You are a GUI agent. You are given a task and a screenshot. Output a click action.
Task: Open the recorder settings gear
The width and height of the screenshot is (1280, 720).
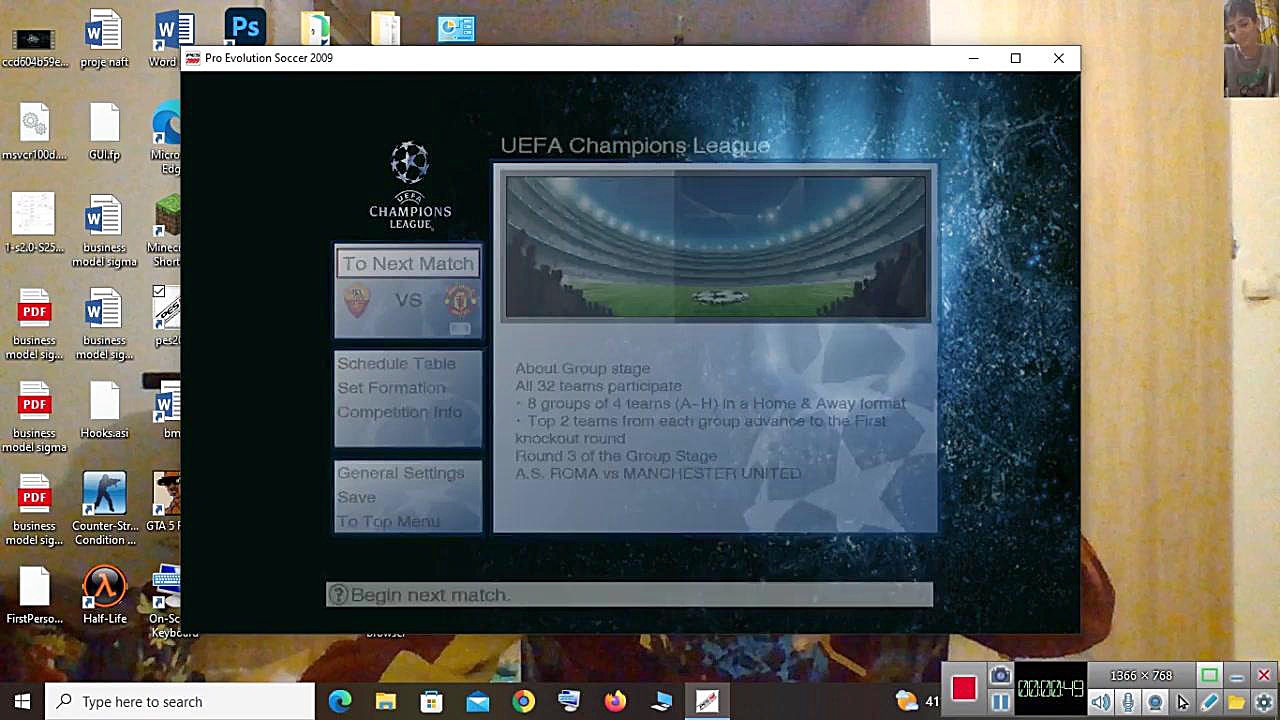1264,702
